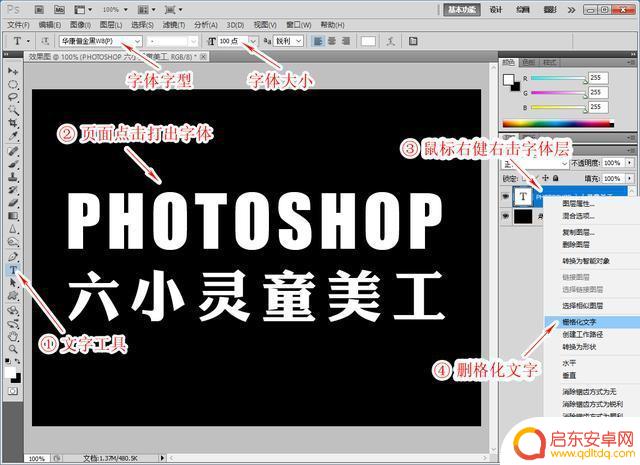This screenshot has width=640, height=465.
Task: Select the Move tool
Action: click(13, 71)
